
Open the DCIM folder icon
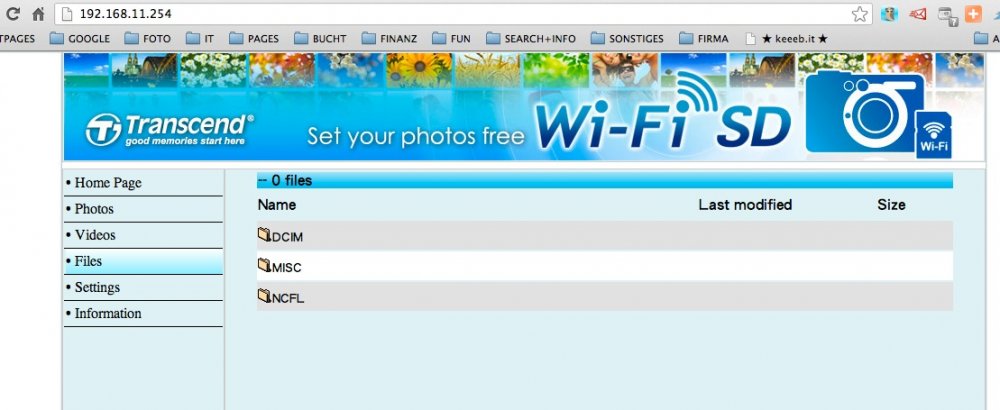tap(265, 235)
